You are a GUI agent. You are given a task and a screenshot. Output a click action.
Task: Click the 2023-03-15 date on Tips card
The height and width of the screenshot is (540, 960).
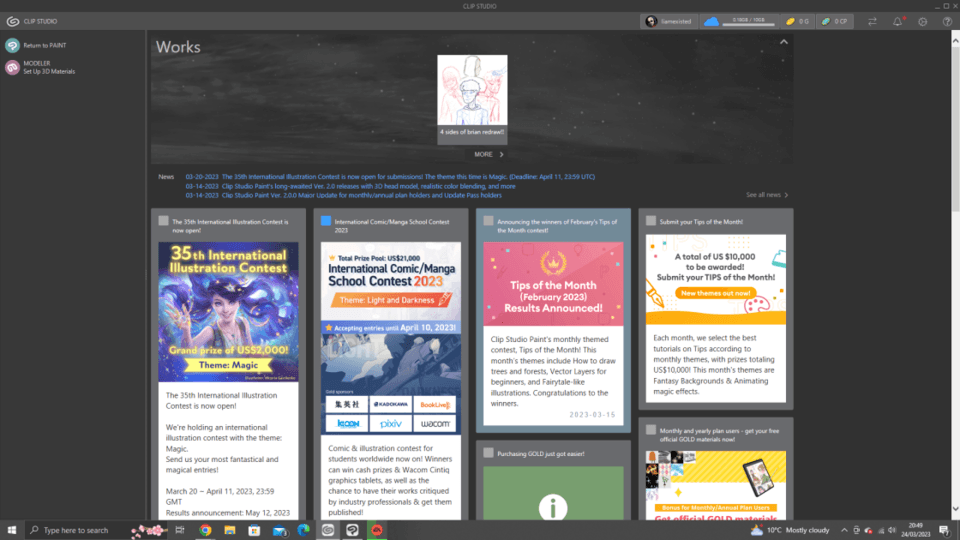pos(592,414)
